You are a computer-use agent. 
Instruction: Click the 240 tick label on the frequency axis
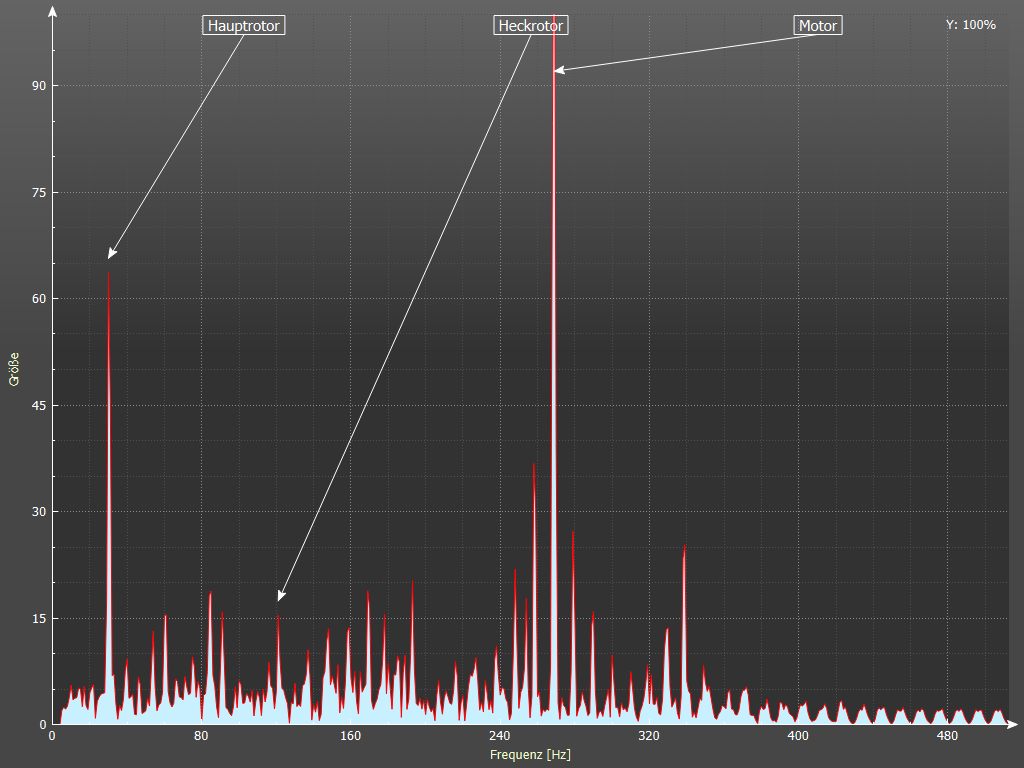[x=499, y=737]
